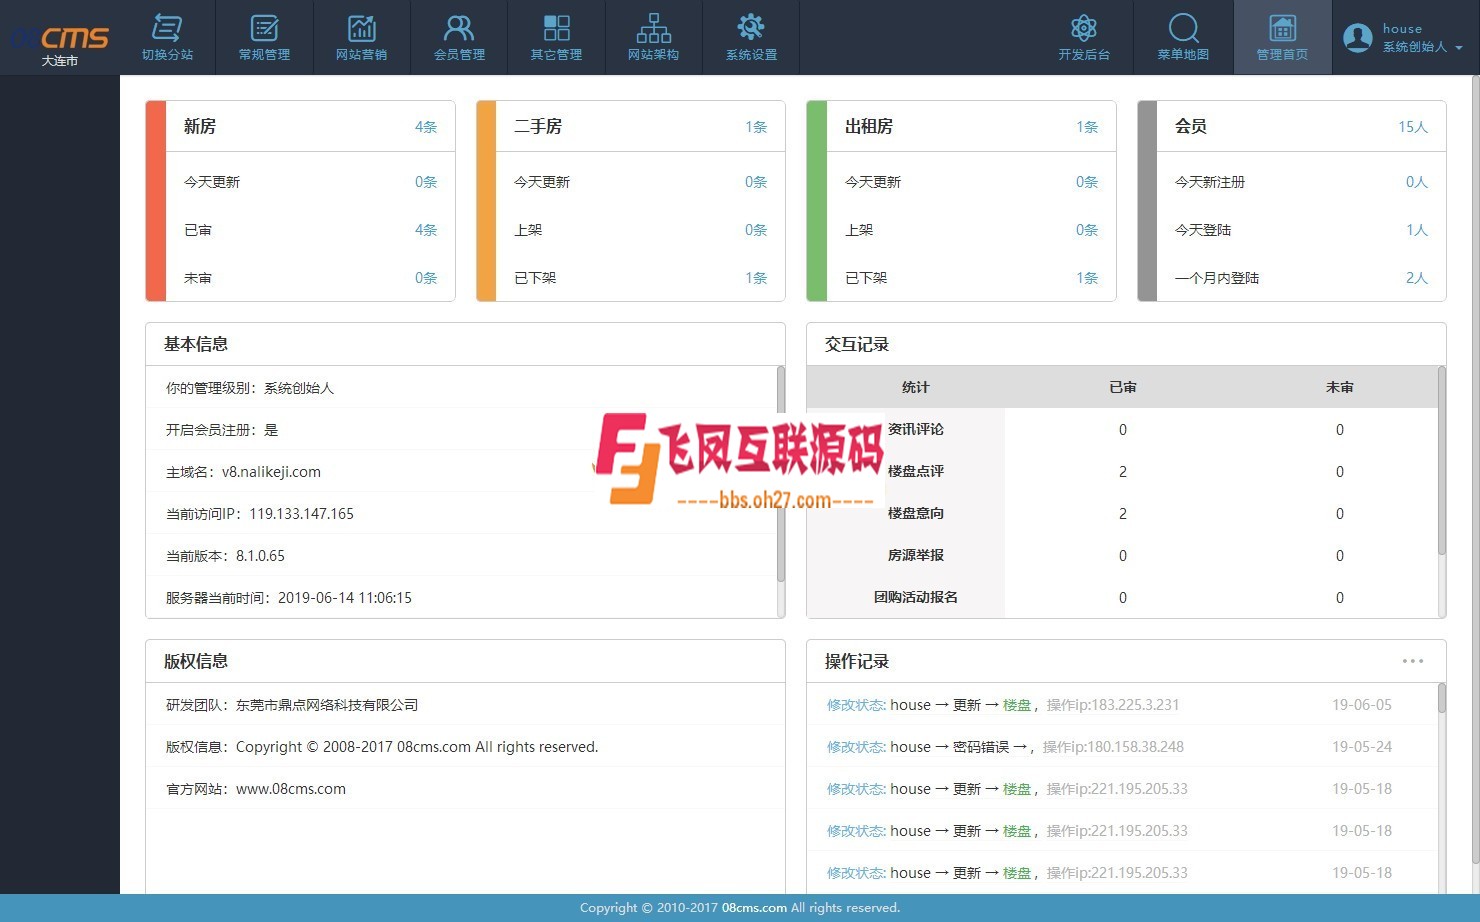Click the 操作记录 panel scrollbar
Viewport: 1480px width, 922px height.
(x=1441, y=698)
